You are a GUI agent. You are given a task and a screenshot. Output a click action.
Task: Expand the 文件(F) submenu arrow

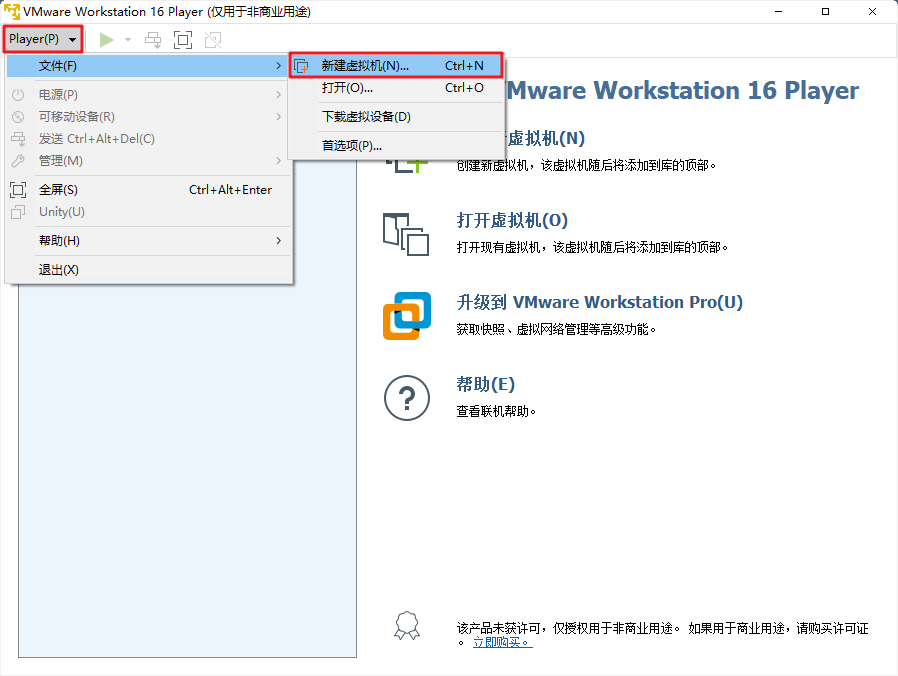tap(278, 66)
